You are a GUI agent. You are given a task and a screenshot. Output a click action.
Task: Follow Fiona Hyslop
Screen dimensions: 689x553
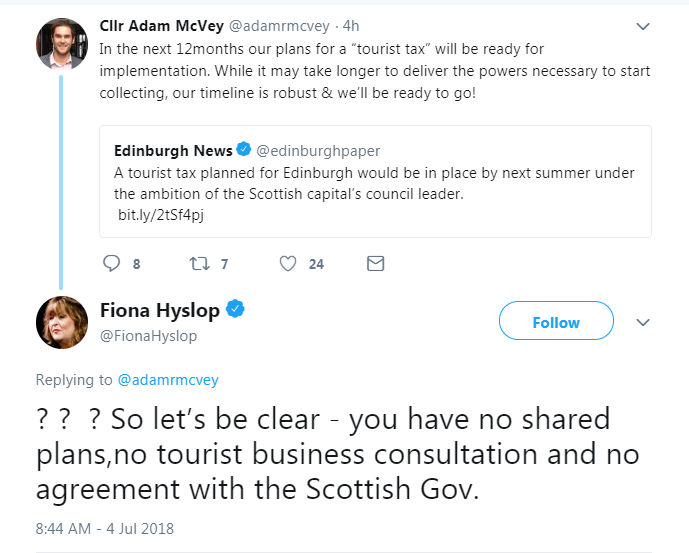click(x=555, y=322)
